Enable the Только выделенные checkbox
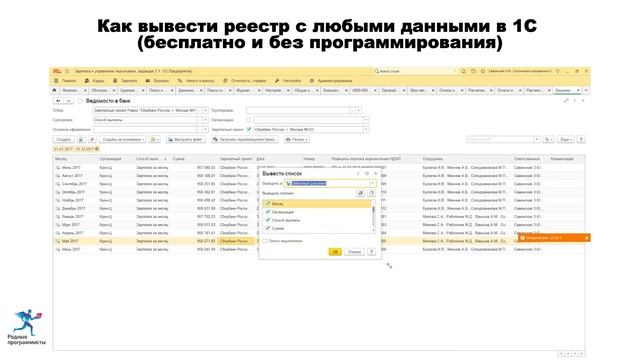This screenshot has height=360, width=640. [x=265, y=241]
